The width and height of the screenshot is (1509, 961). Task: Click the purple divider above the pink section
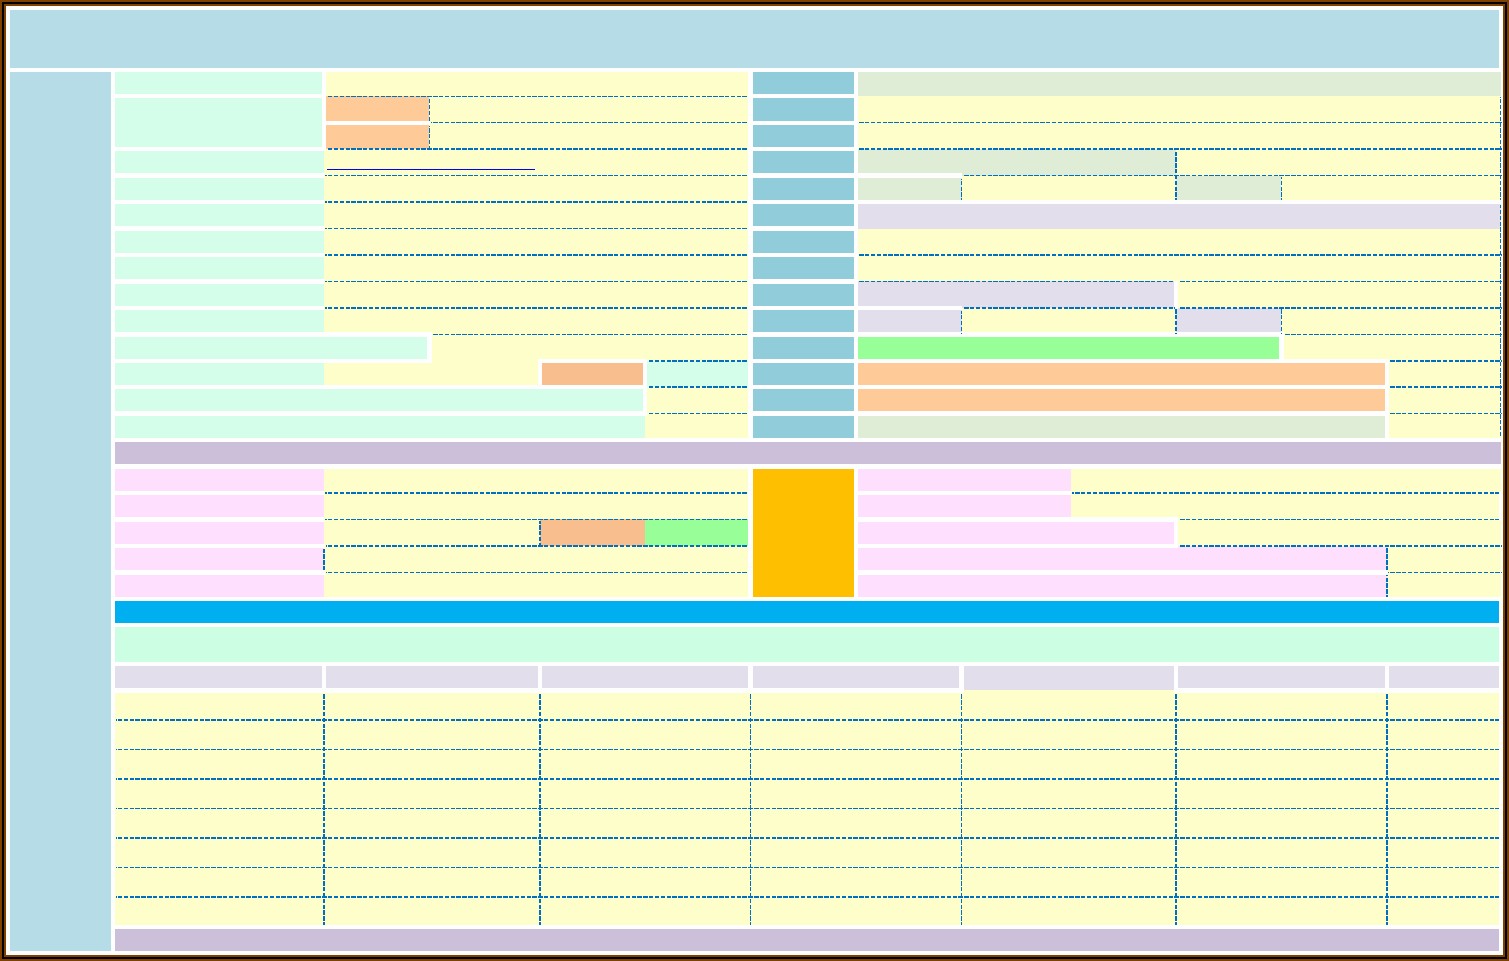point(806,453)
